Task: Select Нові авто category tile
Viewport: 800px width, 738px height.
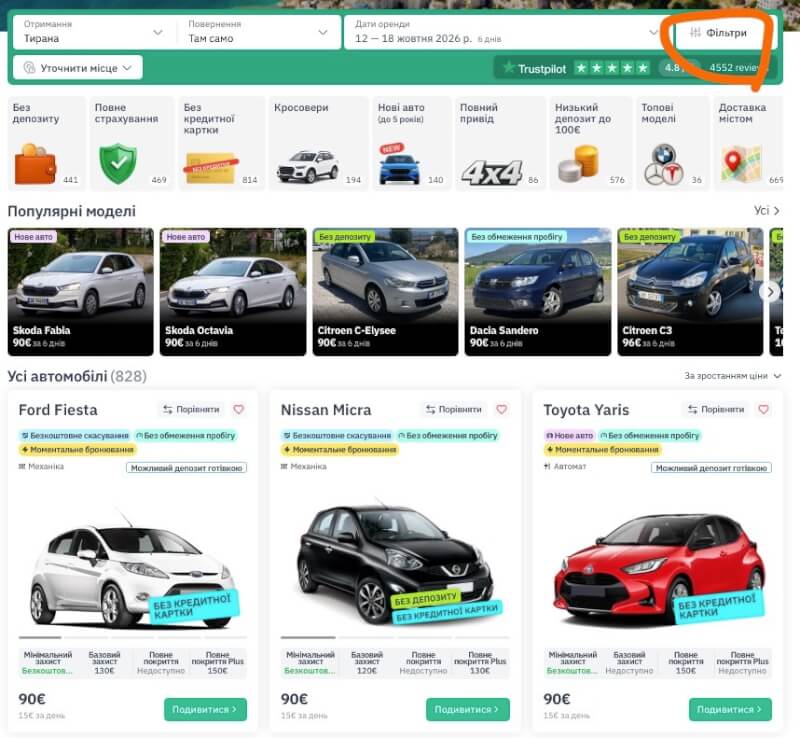Action: coord(411,143)
